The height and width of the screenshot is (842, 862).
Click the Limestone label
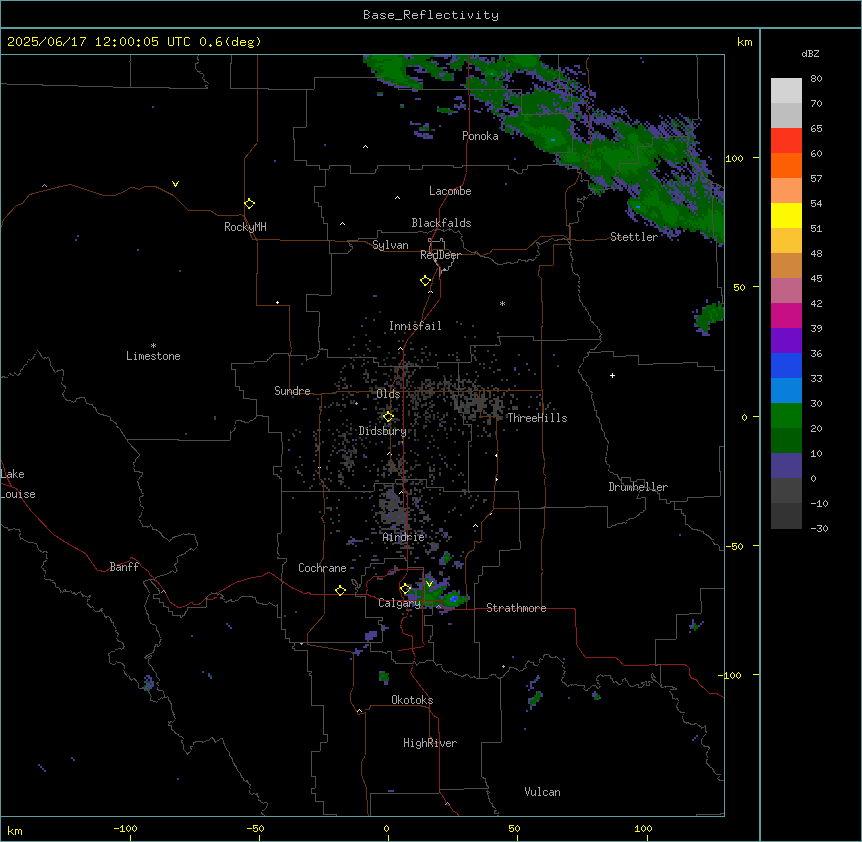coord(153,356)
